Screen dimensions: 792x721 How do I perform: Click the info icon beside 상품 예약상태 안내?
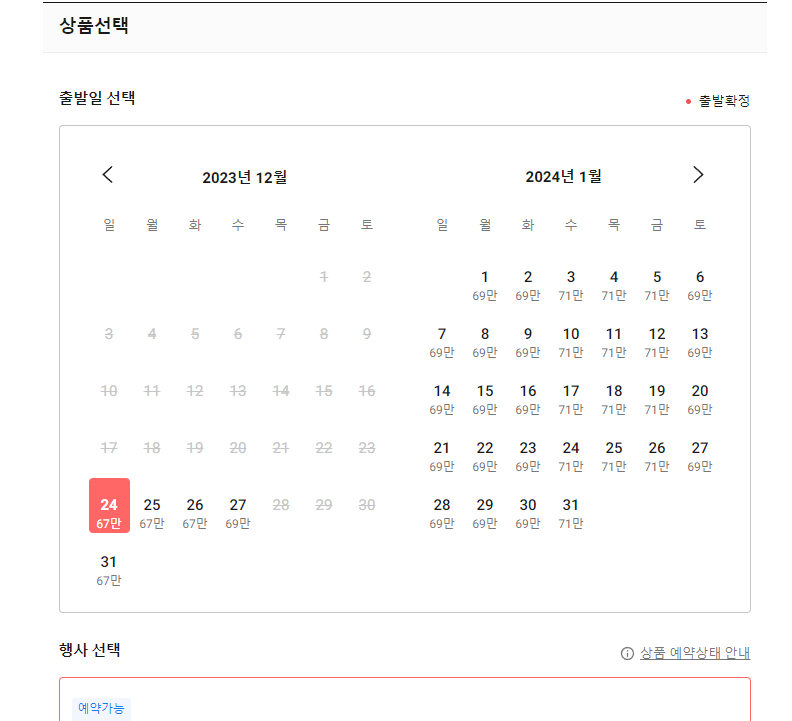pos(627,654)
